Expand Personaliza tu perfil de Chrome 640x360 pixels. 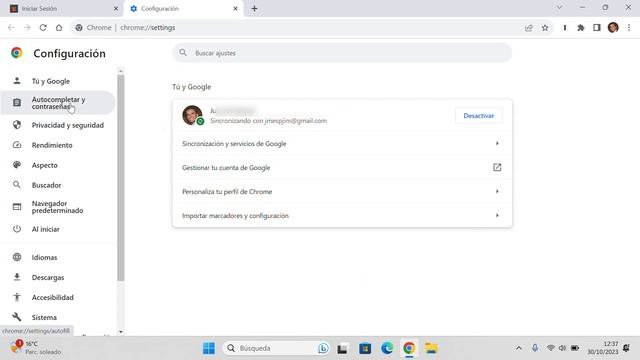click(342, 191)
